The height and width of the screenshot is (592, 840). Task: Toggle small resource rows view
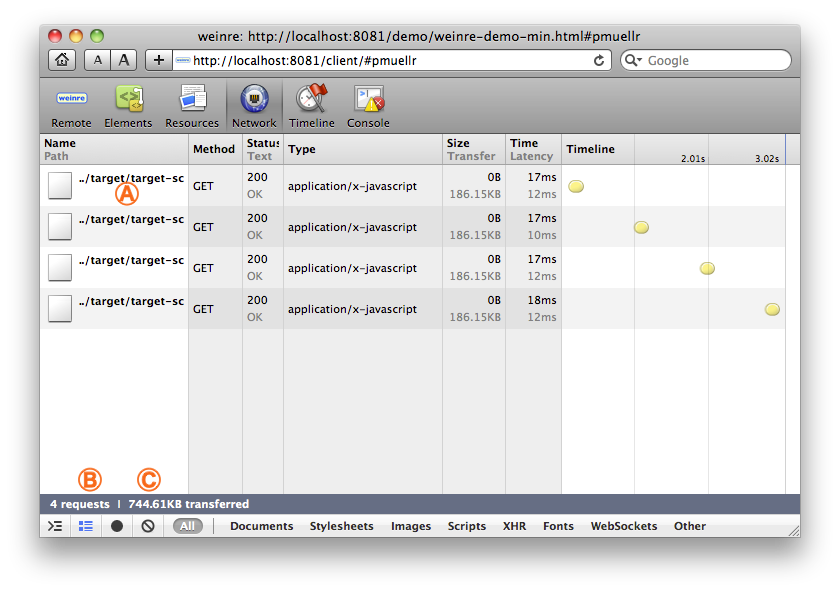[x=86, y=526]
